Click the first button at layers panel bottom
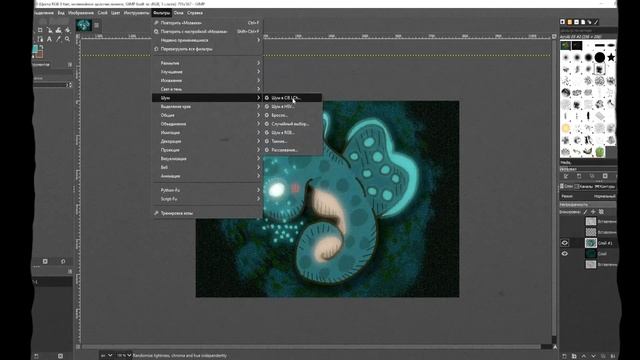This screenshot has width=640, height=360. (564, 356)
